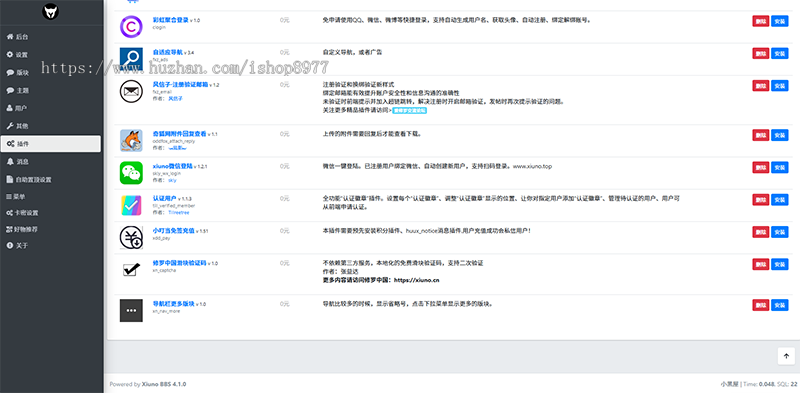Open the 导航栏更多版块 title link
The height and width of the screenshot is (393, 800).
point(173,304)
